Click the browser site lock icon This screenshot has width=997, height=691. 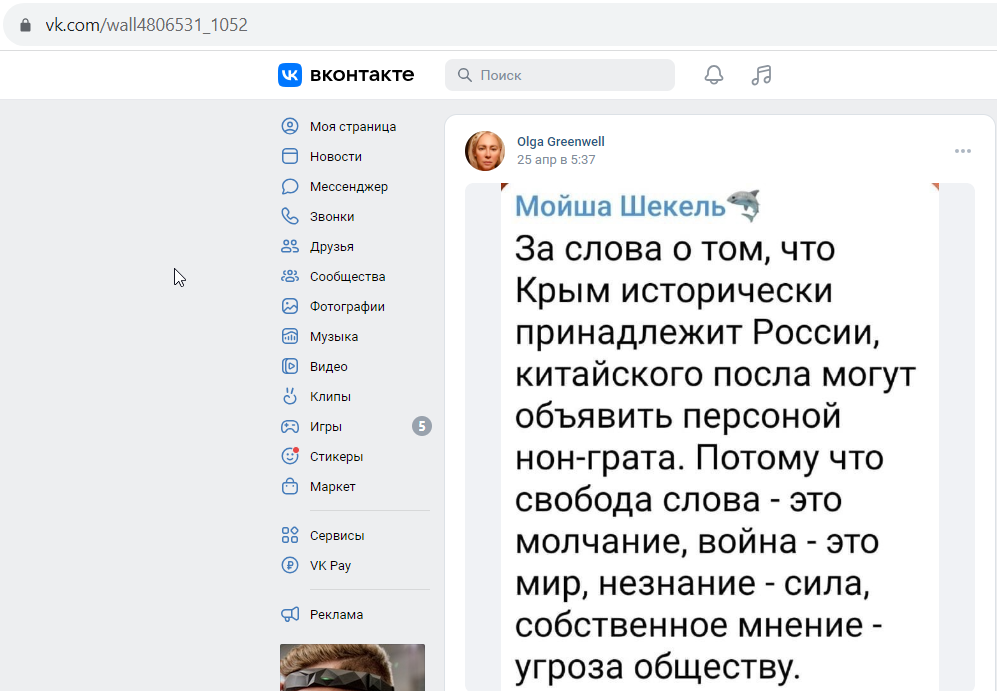click(25, 25)
